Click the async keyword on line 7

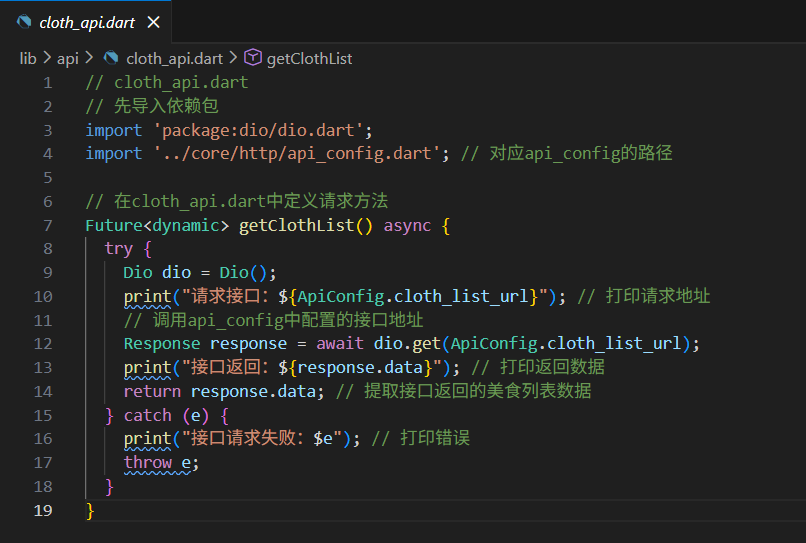tap(407, 225)
